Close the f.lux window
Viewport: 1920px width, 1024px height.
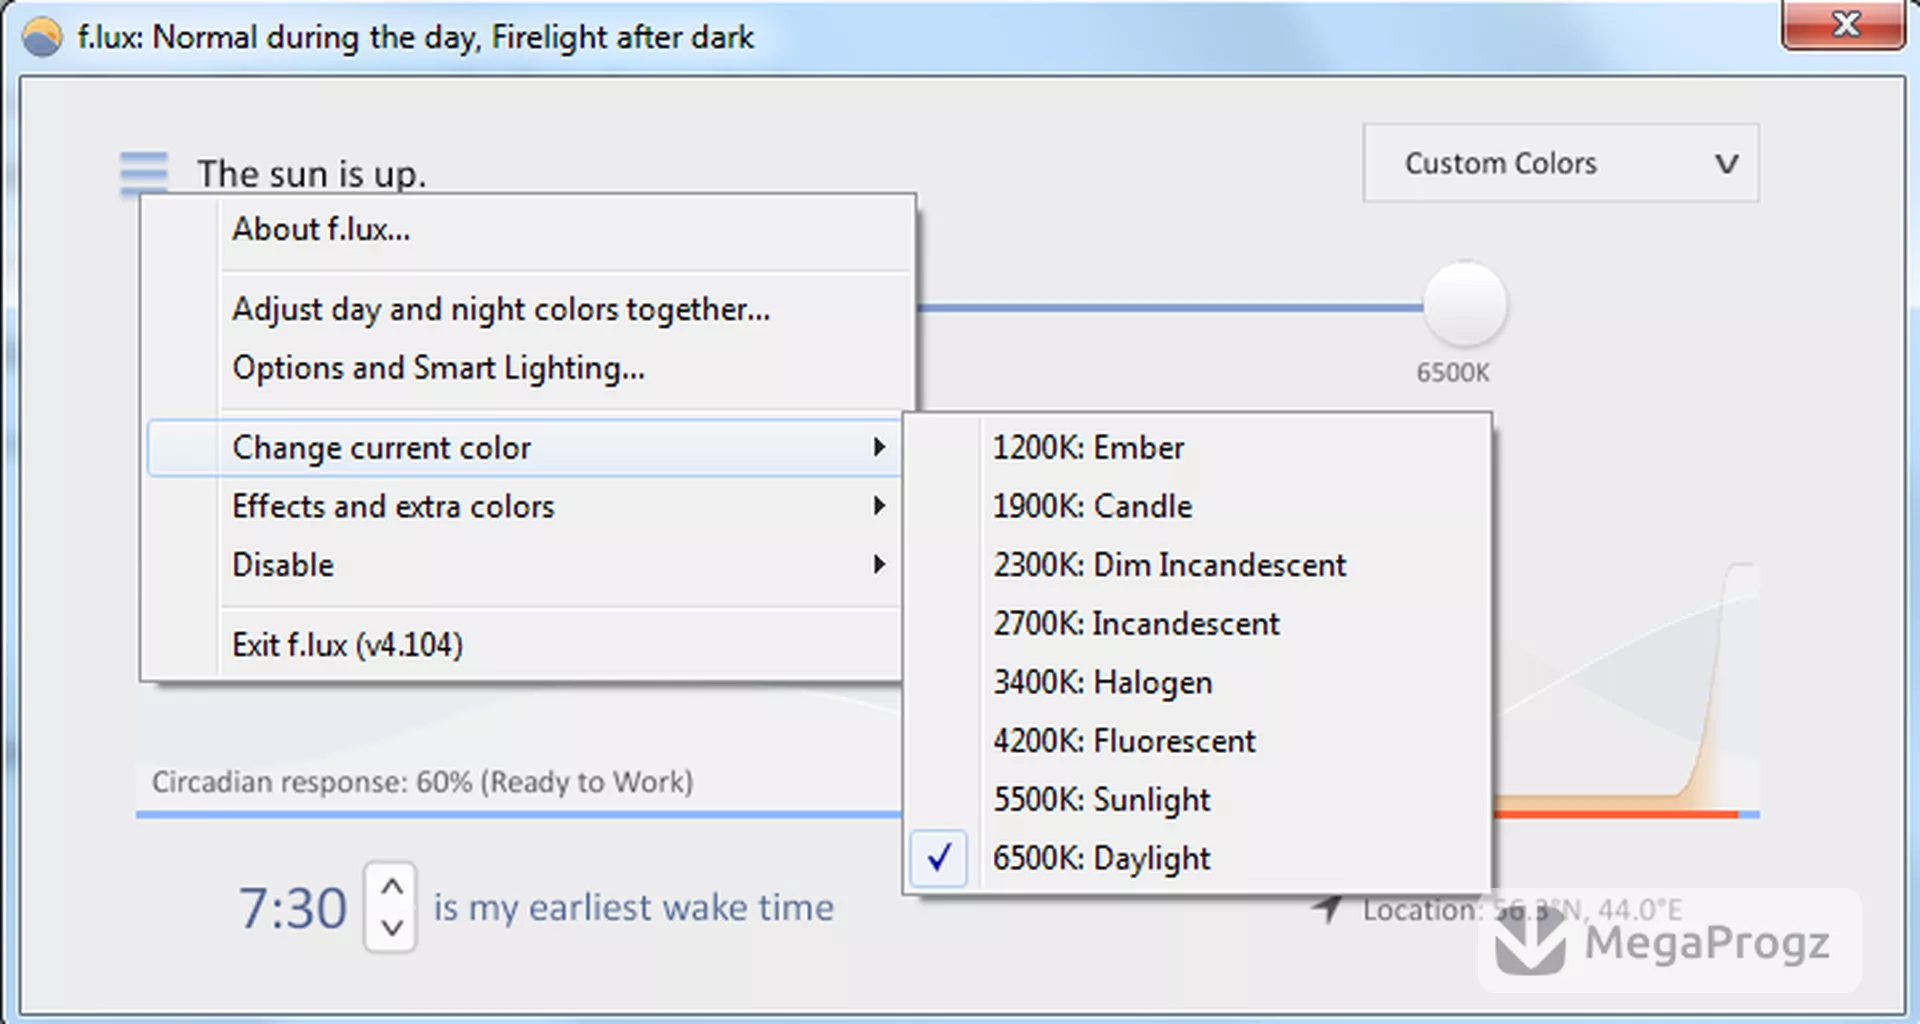pyautogui.click(x=1844, y=24)
